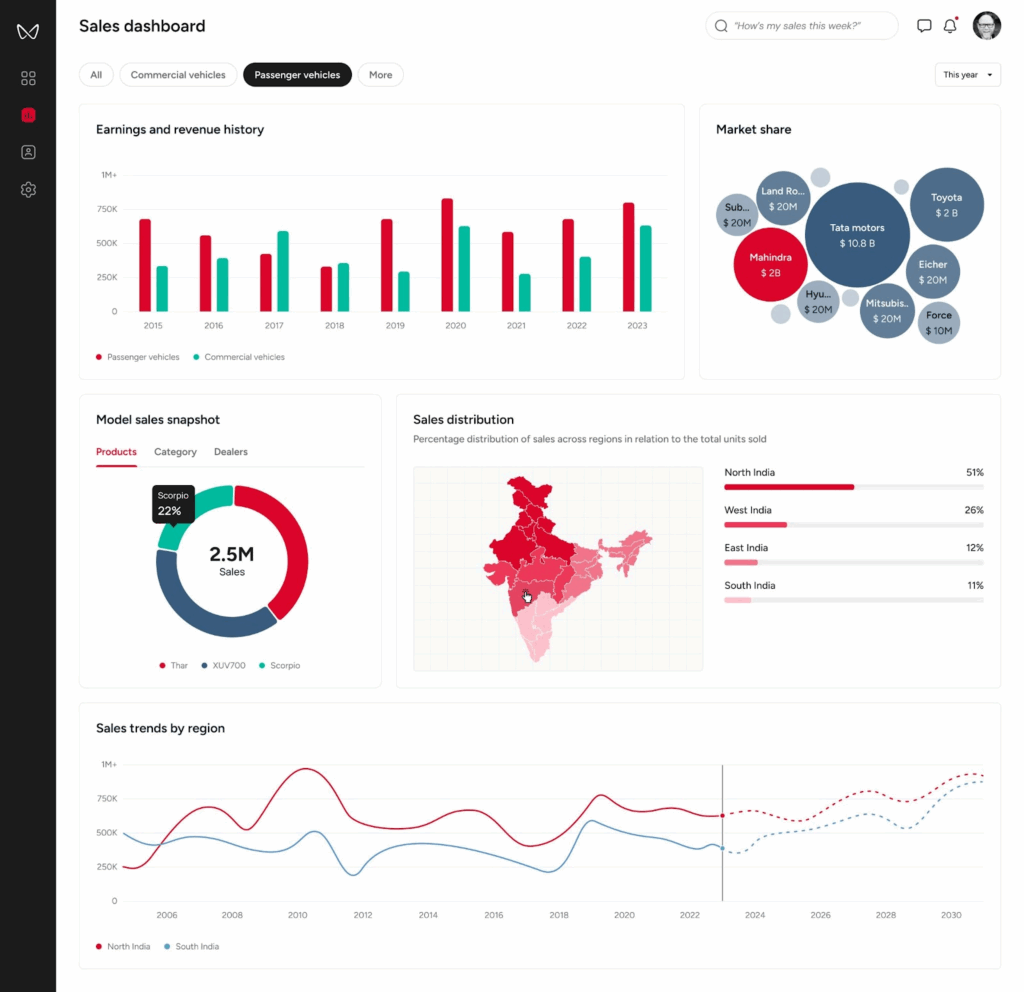Click the Tata motors bubble
This screenshot has height=992, width=1024.
pyautogui.click(x=857, y=235)
